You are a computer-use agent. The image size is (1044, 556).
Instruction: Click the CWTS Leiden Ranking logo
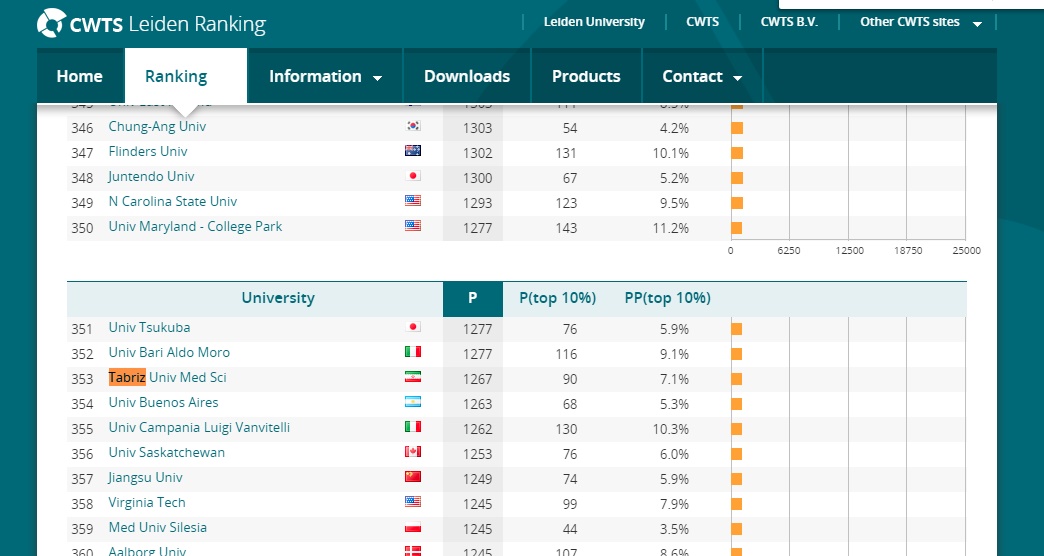pyautogui.click(x=151, y=23)
